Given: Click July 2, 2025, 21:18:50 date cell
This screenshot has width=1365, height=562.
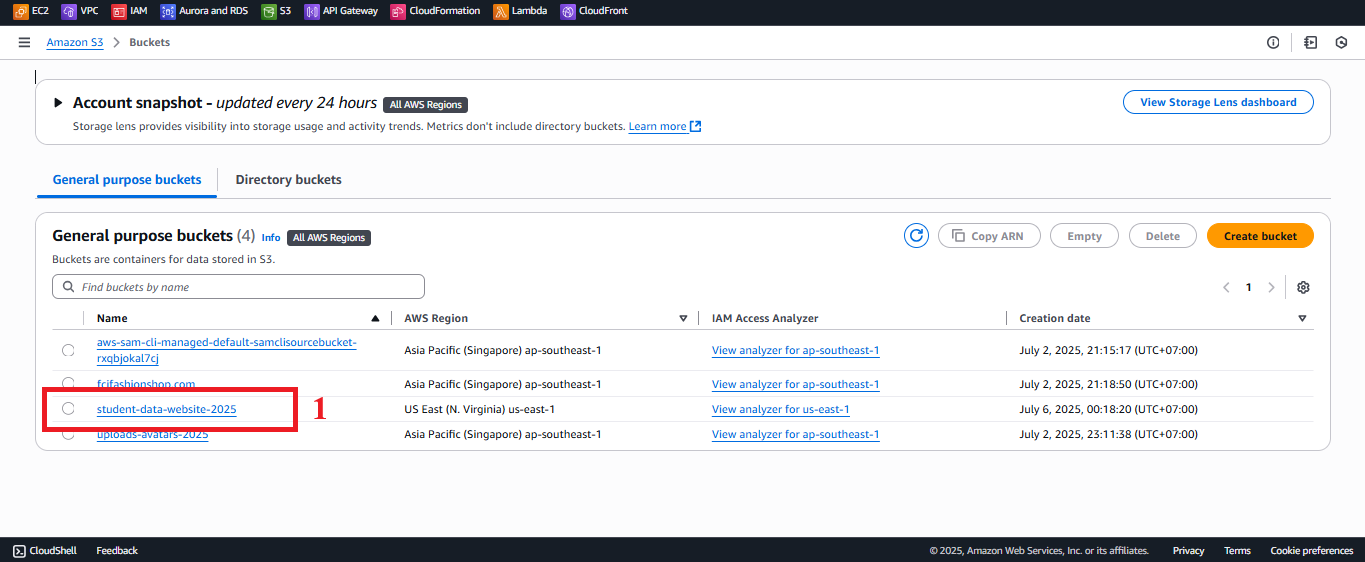Looking at the screenshot, I should tap(1108, 384).
